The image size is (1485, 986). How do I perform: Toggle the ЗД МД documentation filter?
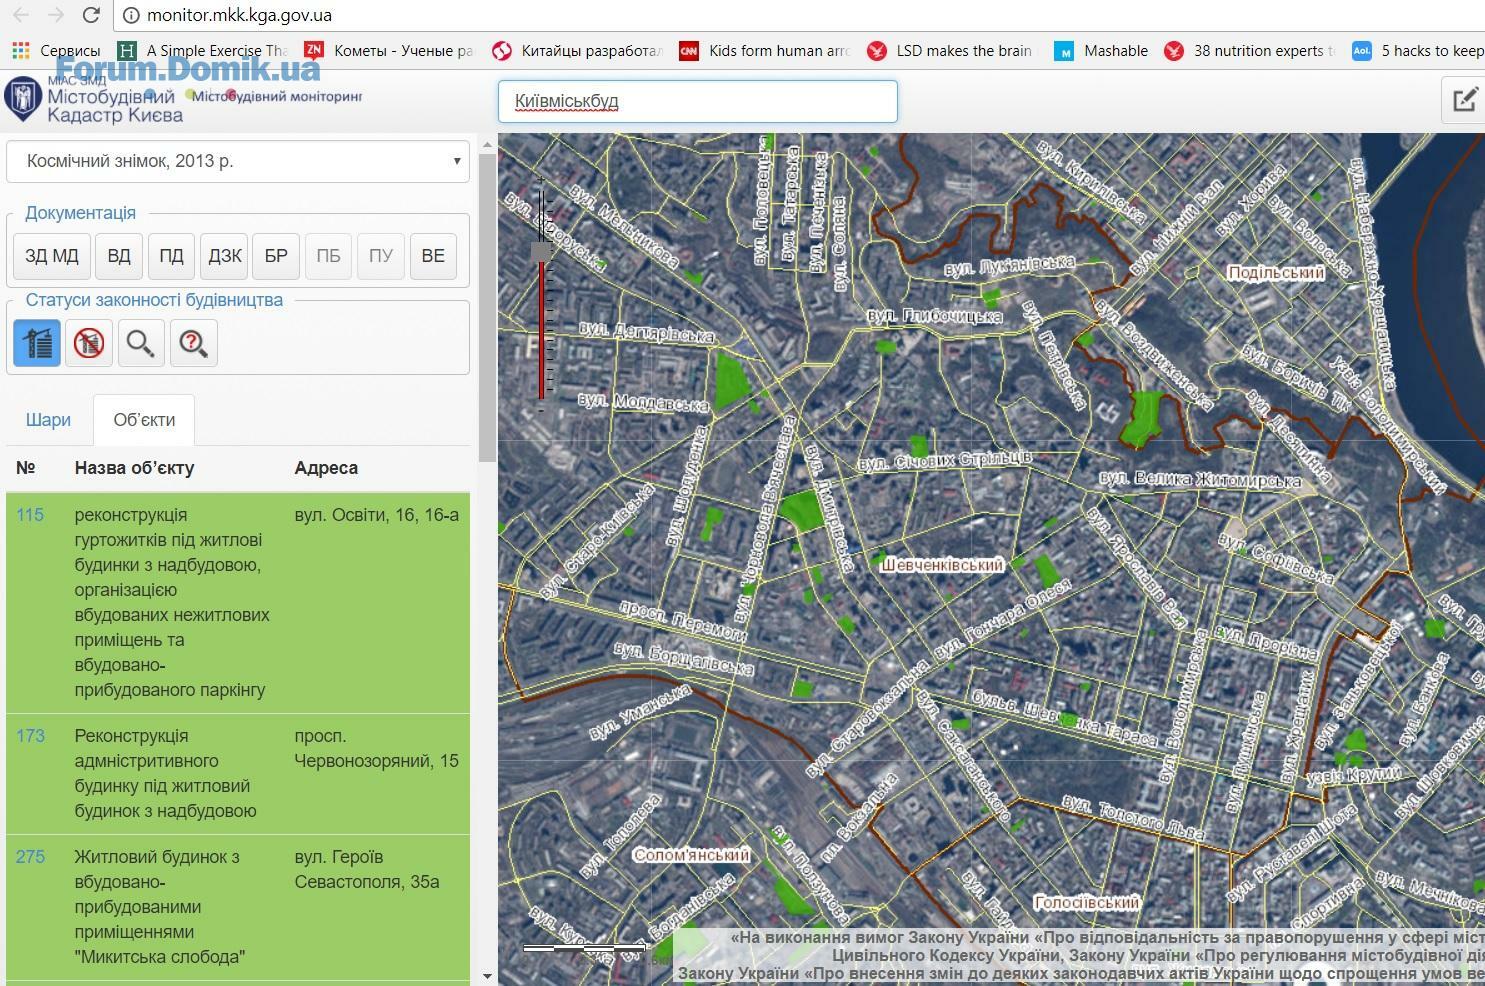point(52,256)
